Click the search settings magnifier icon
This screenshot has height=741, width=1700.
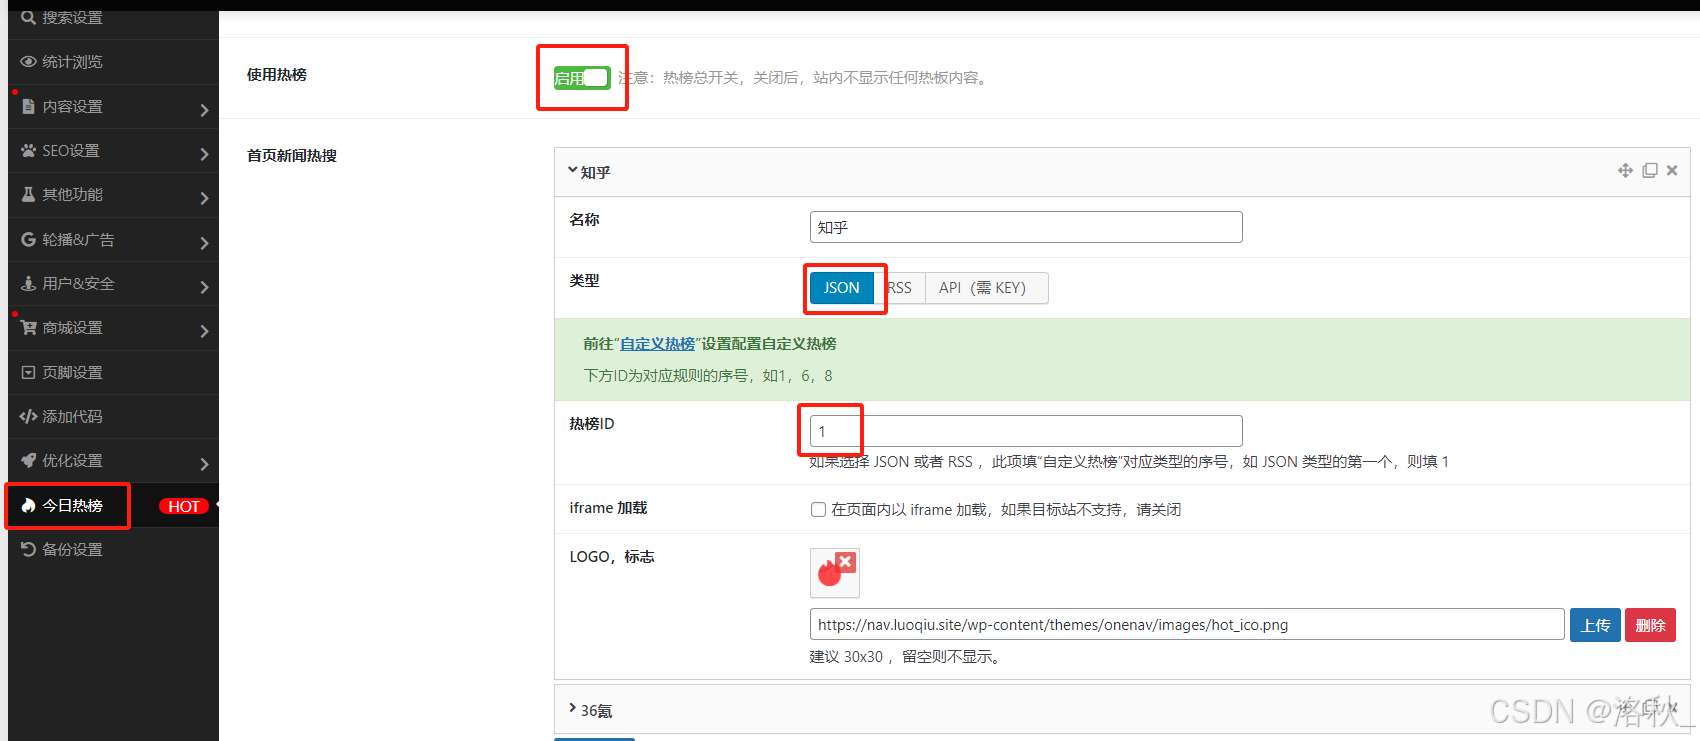click(x=28, y=17)
